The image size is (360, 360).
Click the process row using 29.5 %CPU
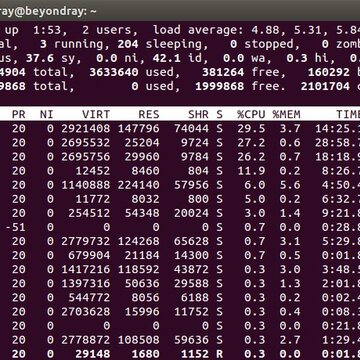tap(180, 129)
